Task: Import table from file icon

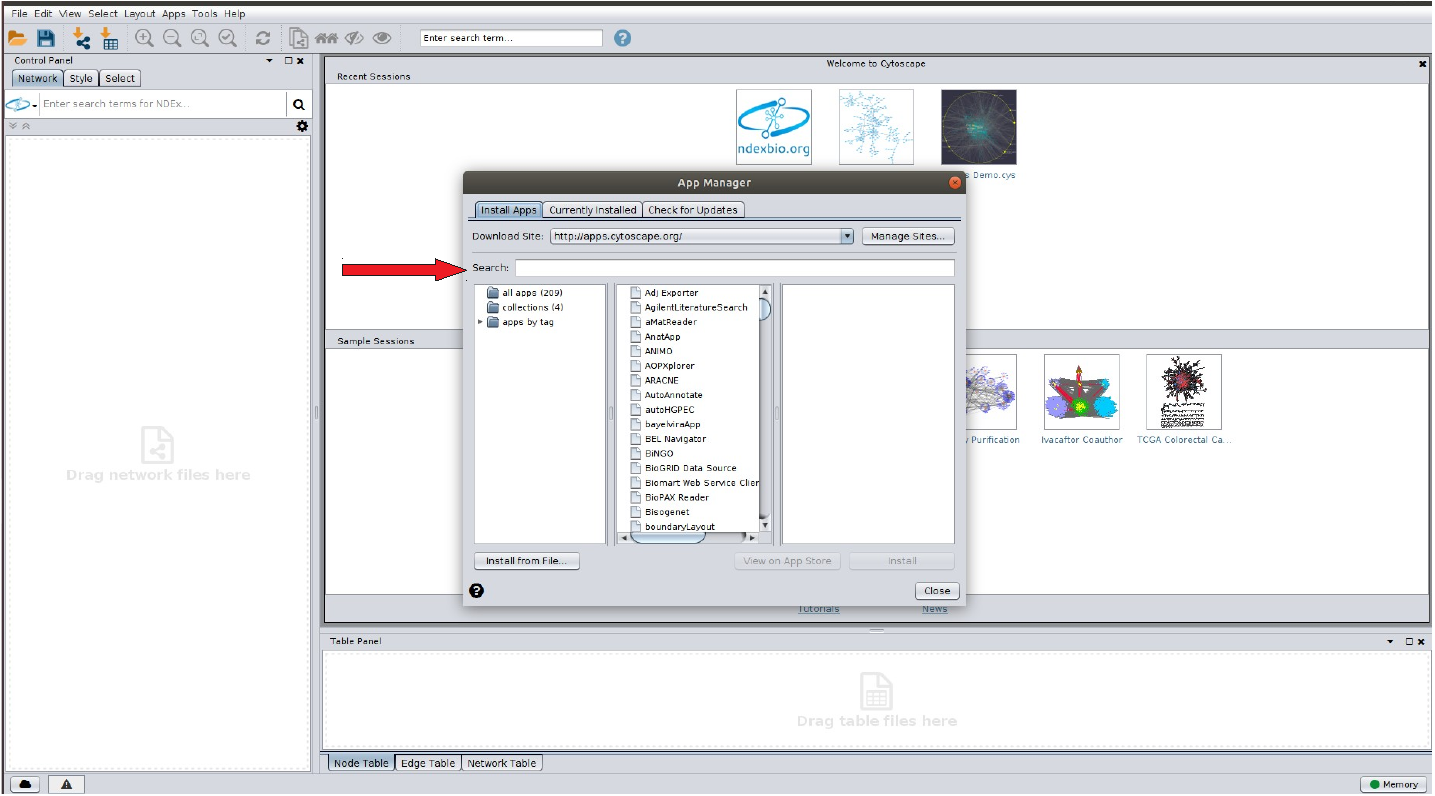Action: coord(109,38)
